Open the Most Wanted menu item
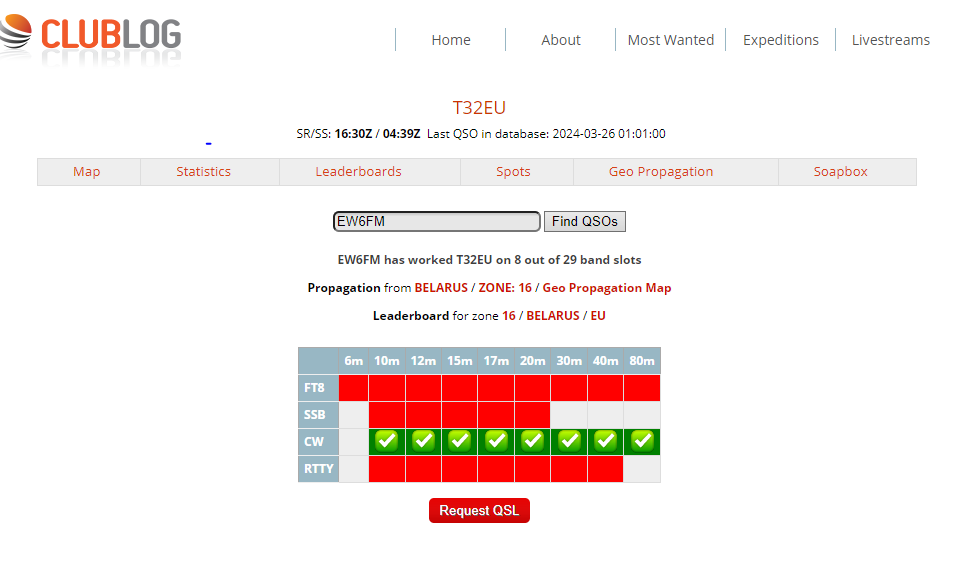Viewport: 969px width, 564px height. [670, 40]
